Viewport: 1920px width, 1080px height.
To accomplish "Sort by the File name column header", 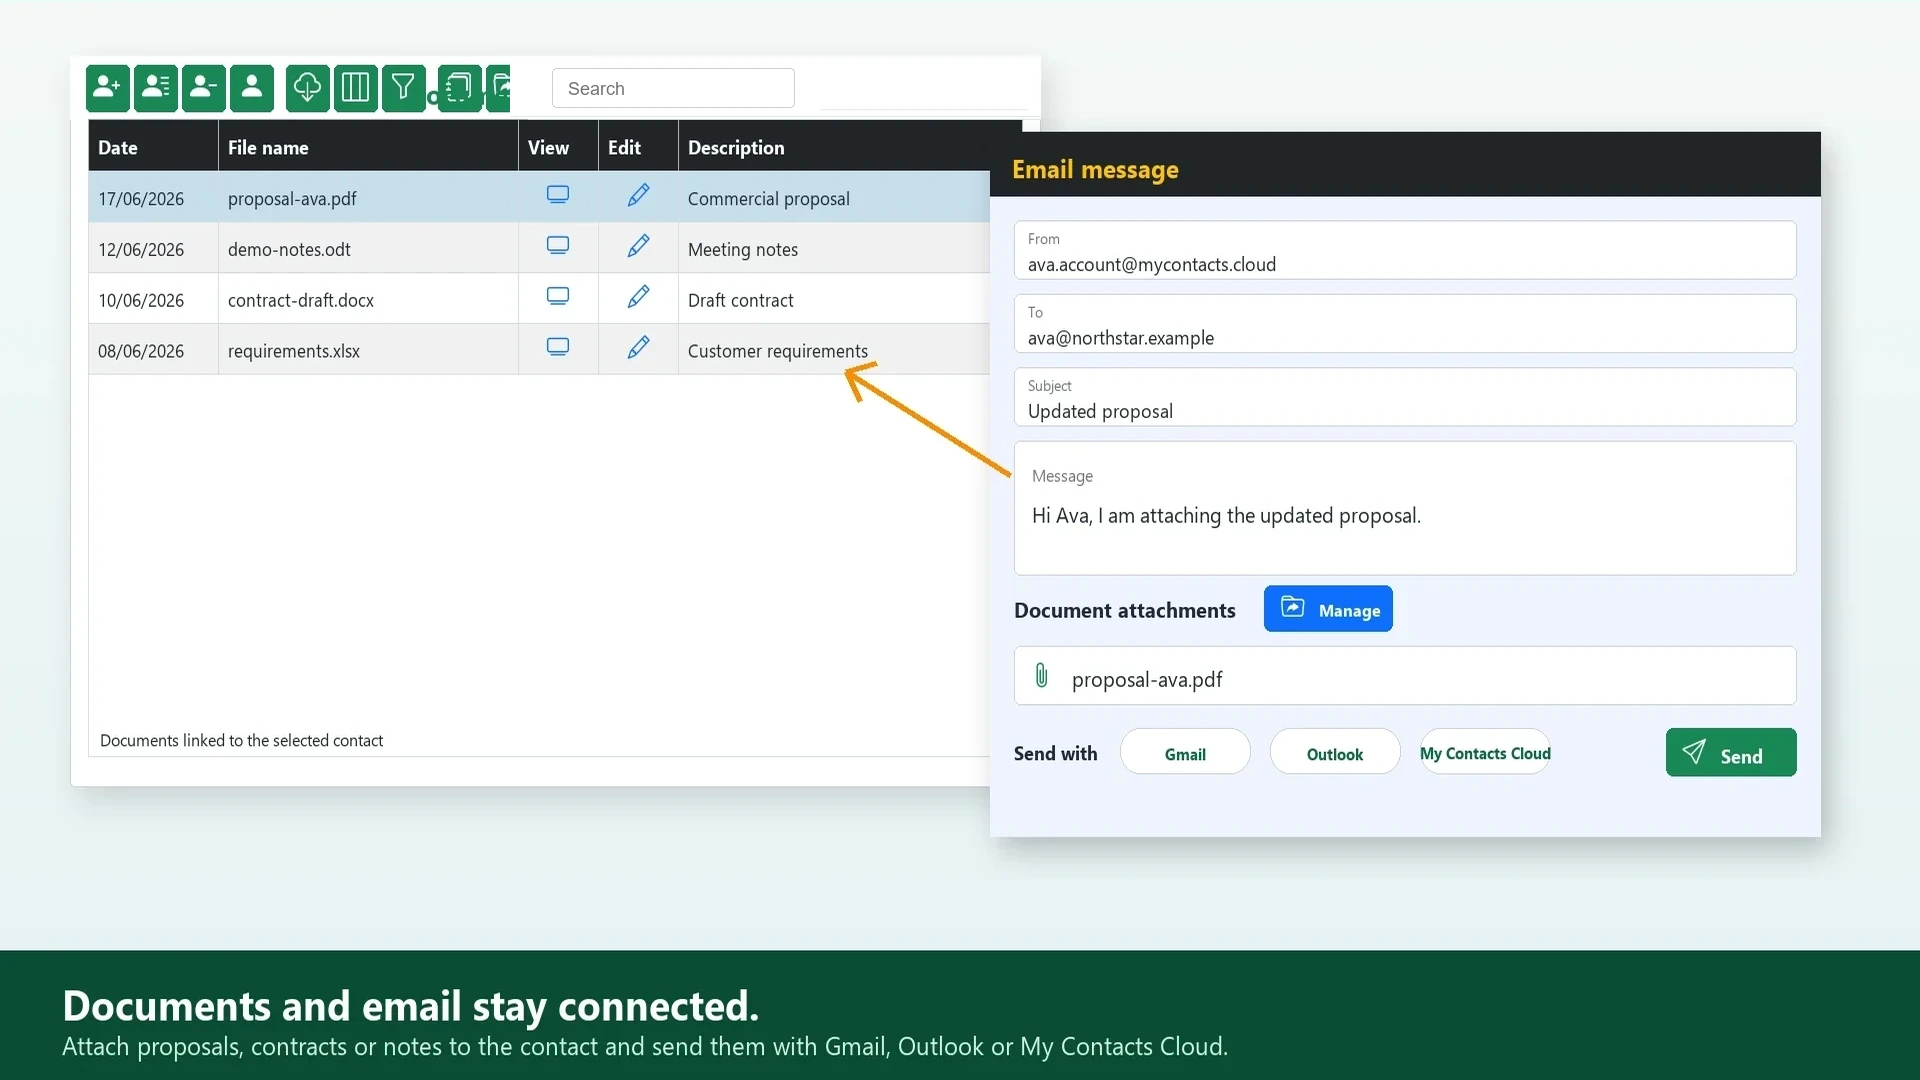I will (368, 147).
